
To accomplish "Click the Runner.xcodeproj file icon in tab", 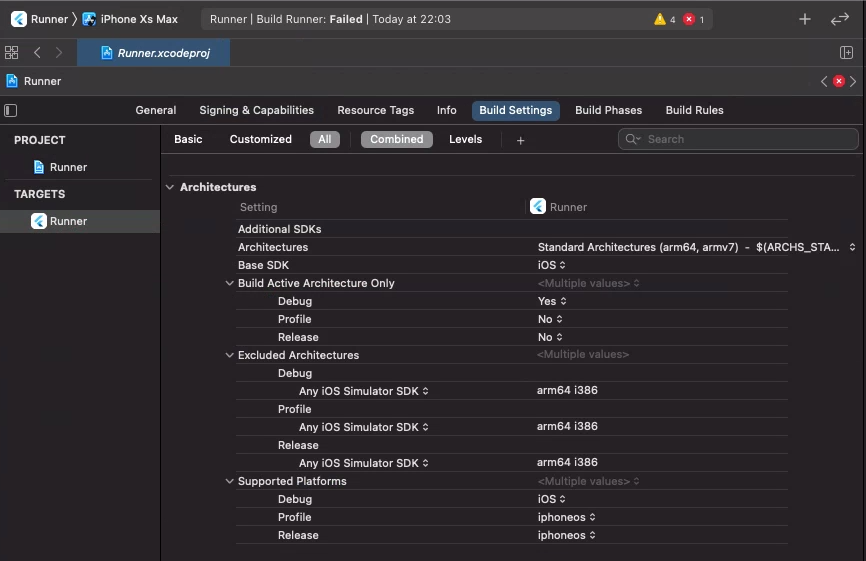I will pyautogui.click(x=107, y=53).
